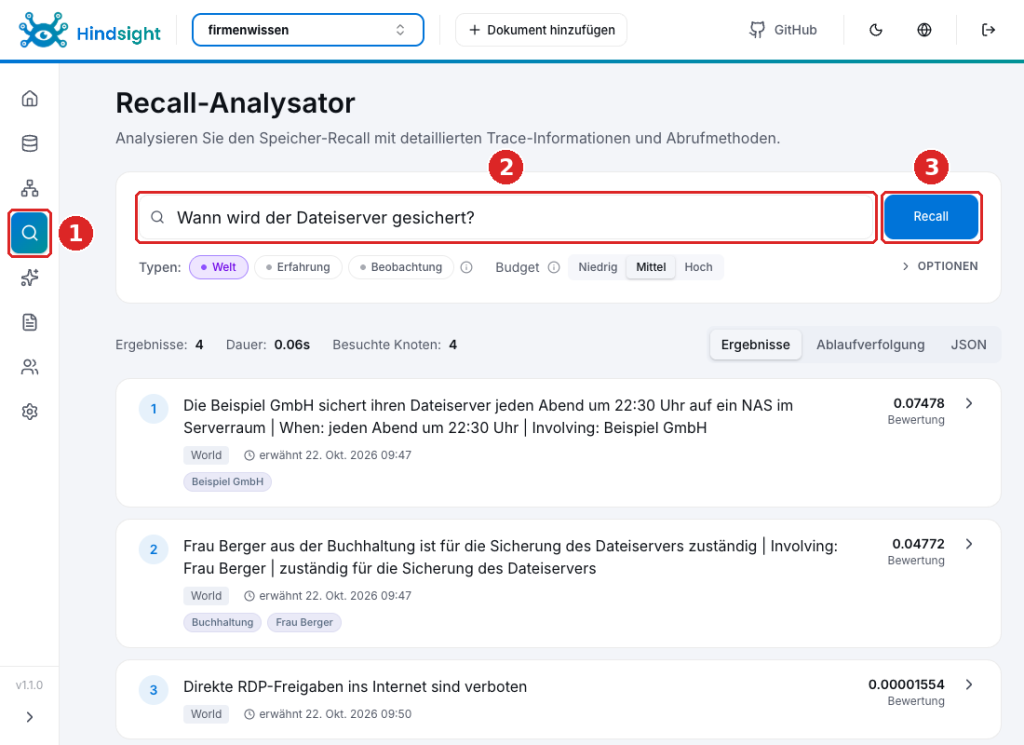
Task: Click the World label in result 3
Action: click(206, 714)
